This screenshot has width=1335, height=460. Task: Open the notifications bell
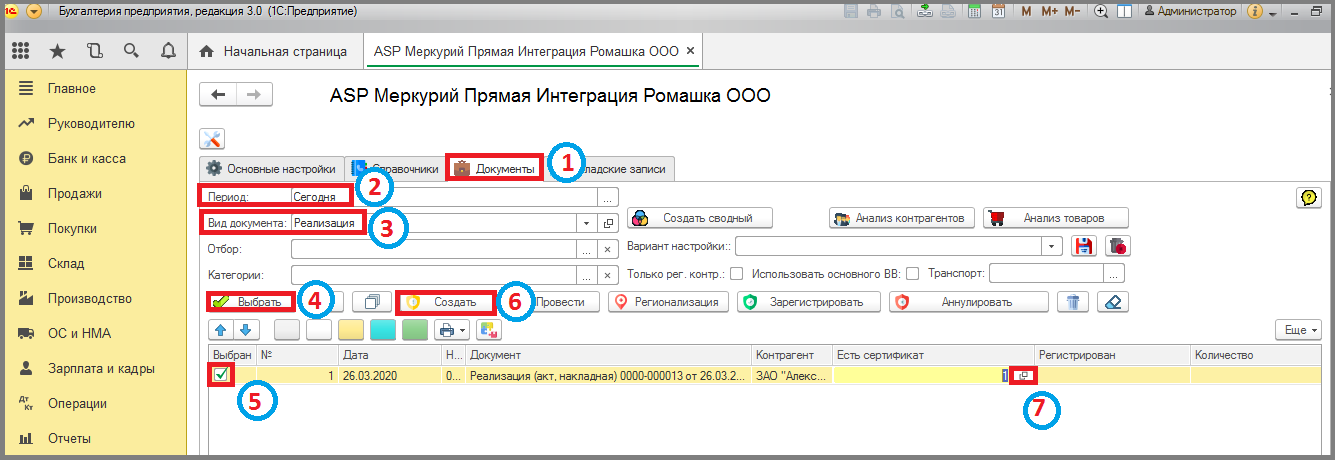(168, 51)
